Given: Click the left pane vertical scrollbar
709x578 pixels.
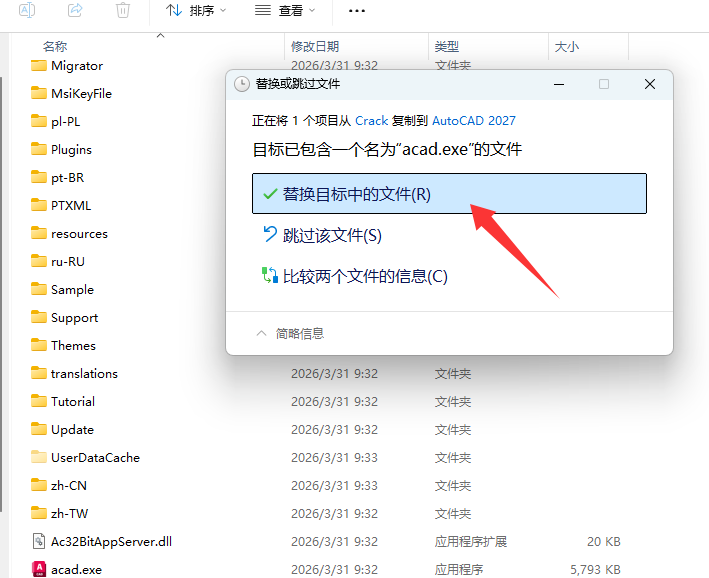Looking at the screenshot, I should tap(1, 294).
